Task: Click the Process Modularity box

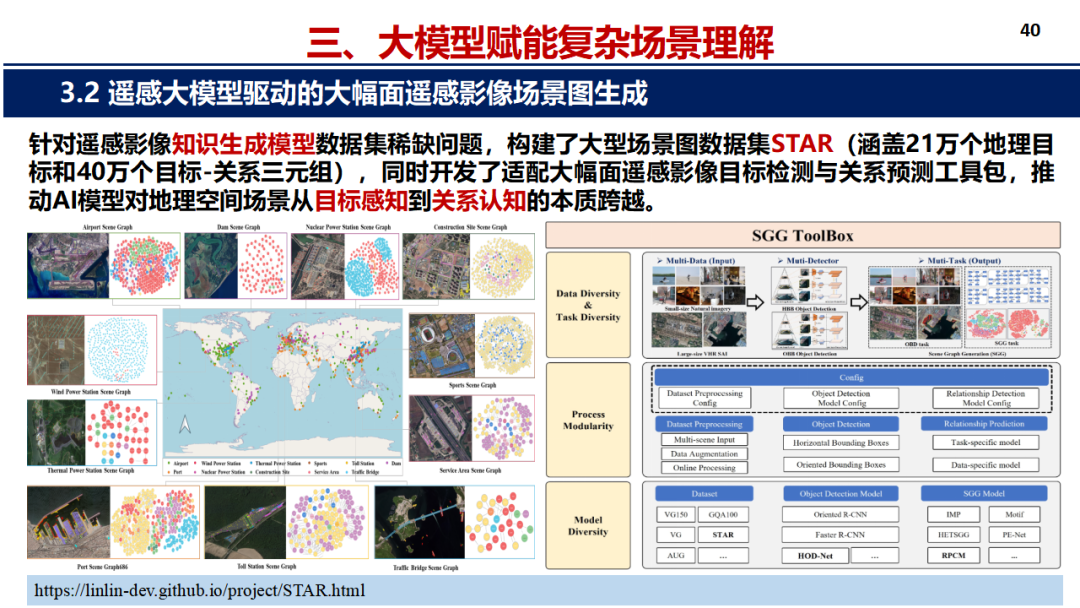Action: pos(588,420)
